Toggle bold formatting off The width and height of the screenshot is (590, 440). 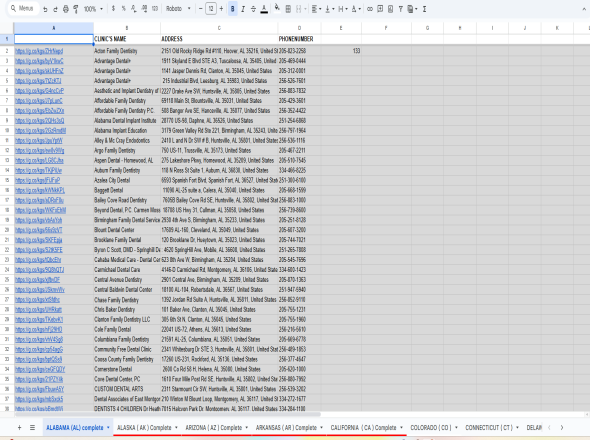233,9
